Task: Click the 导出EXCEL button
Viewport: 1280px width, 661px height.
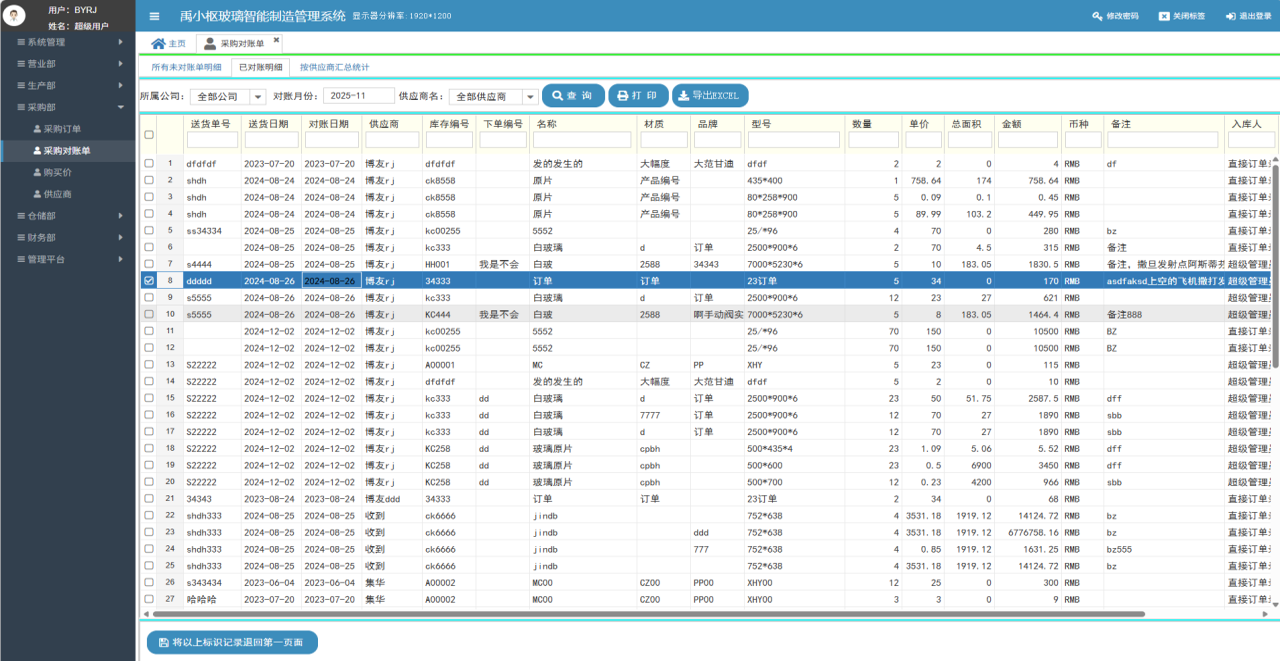Action: click(x=710, y=96)
